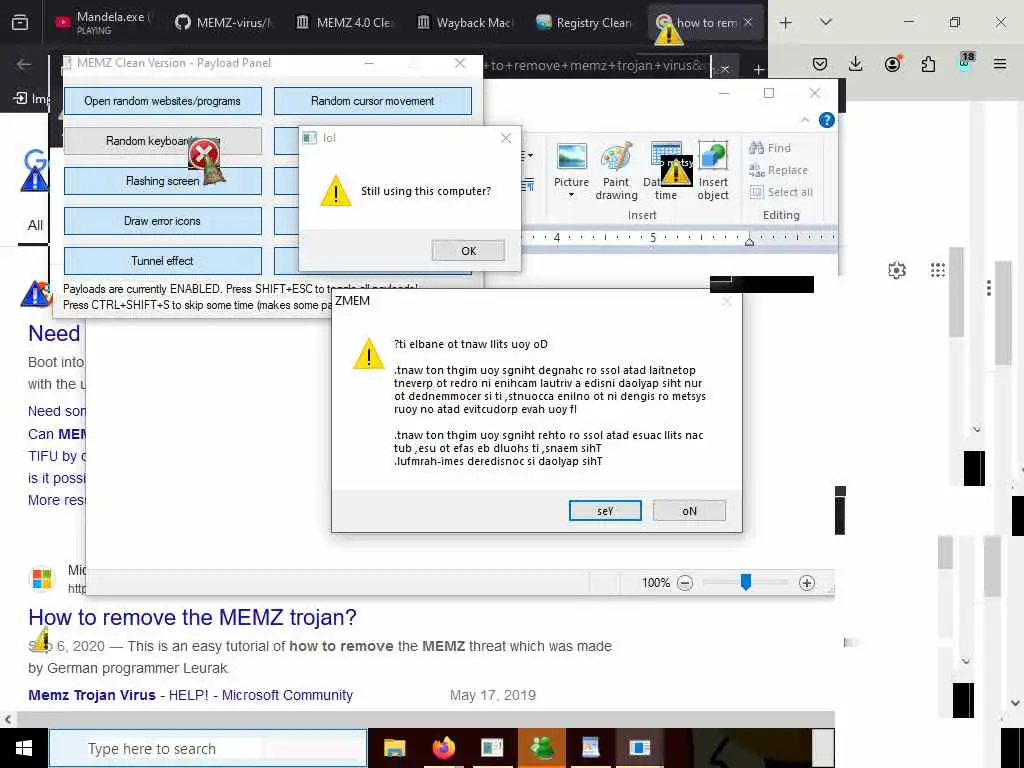Click the WordPad zoom slider thumb
This screenshot has height=768, width=1024.
pos(746,581)
